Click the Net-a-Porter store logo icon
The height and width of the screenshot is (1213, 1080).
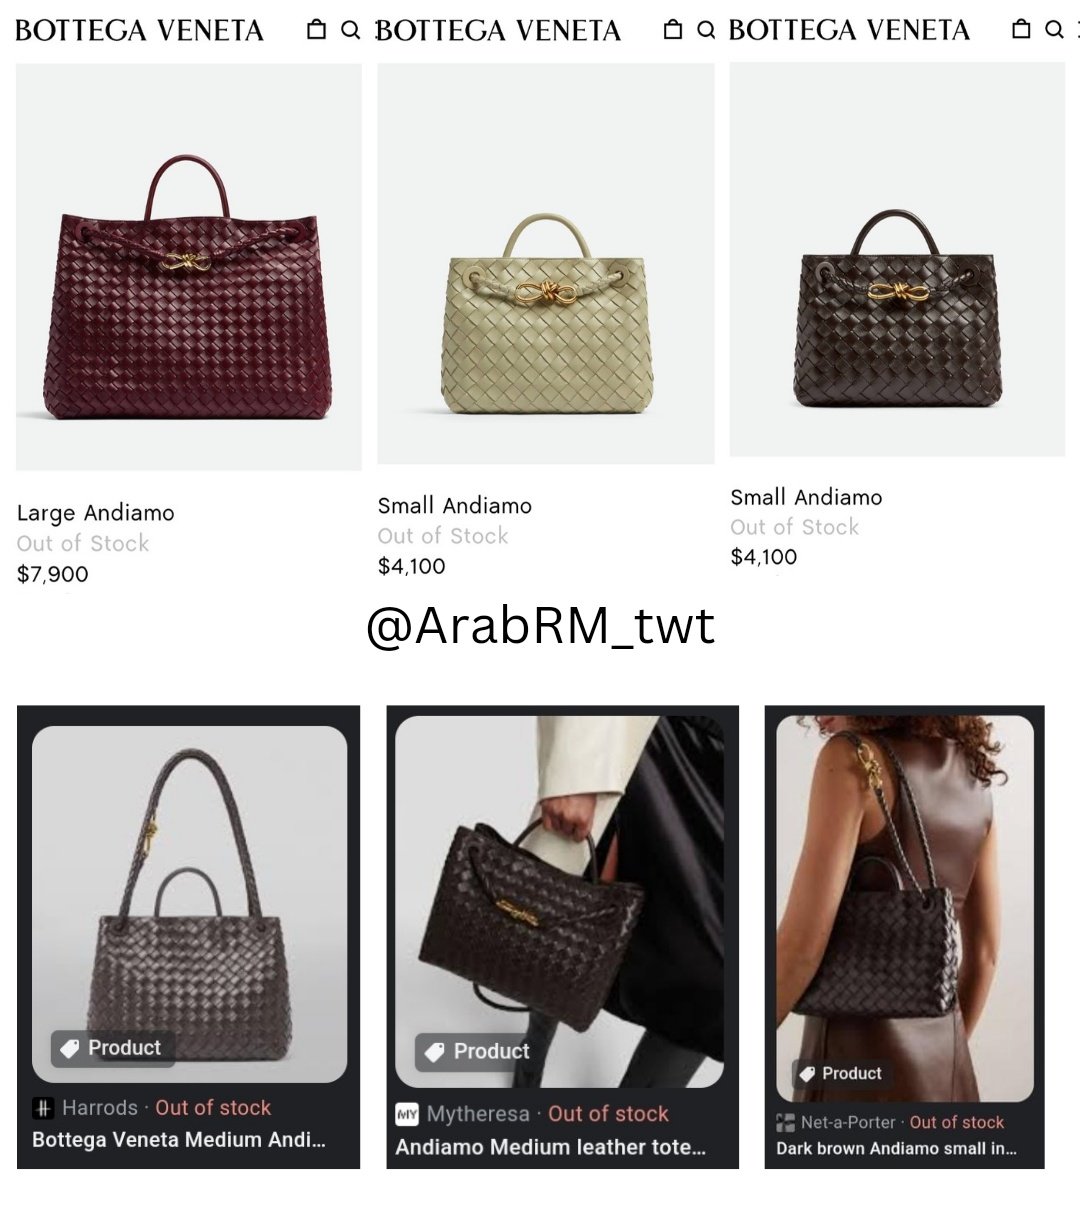click(786, 1123)
